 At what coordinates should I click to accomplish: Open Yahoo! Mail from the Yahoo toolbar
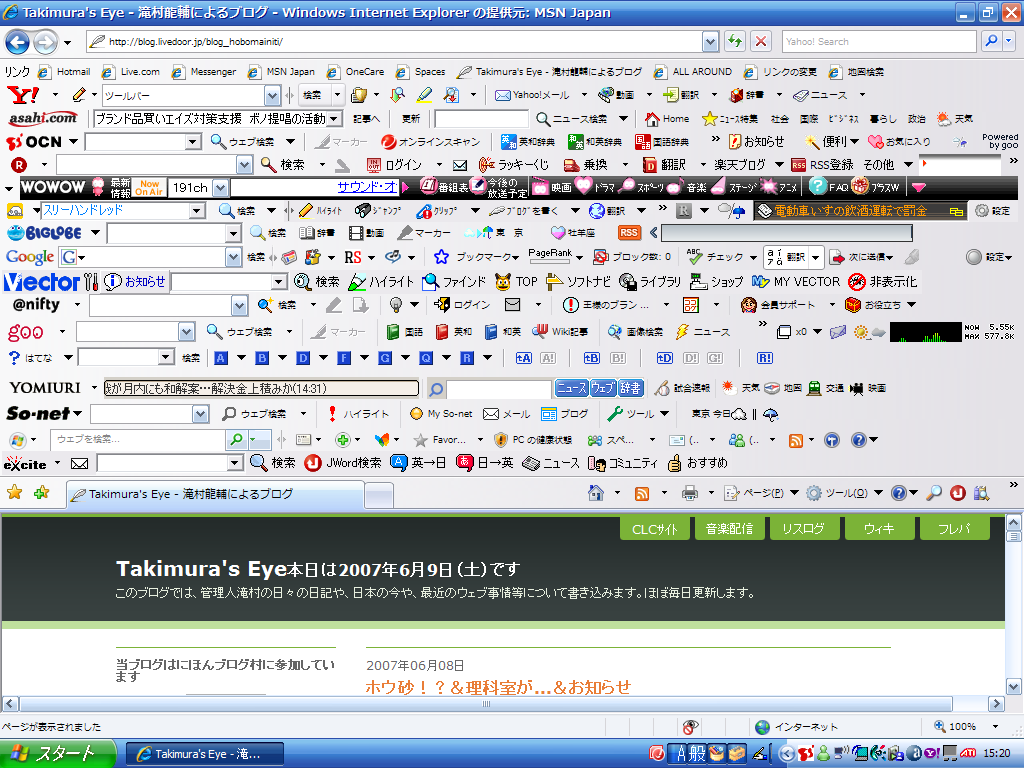(532, 95)
